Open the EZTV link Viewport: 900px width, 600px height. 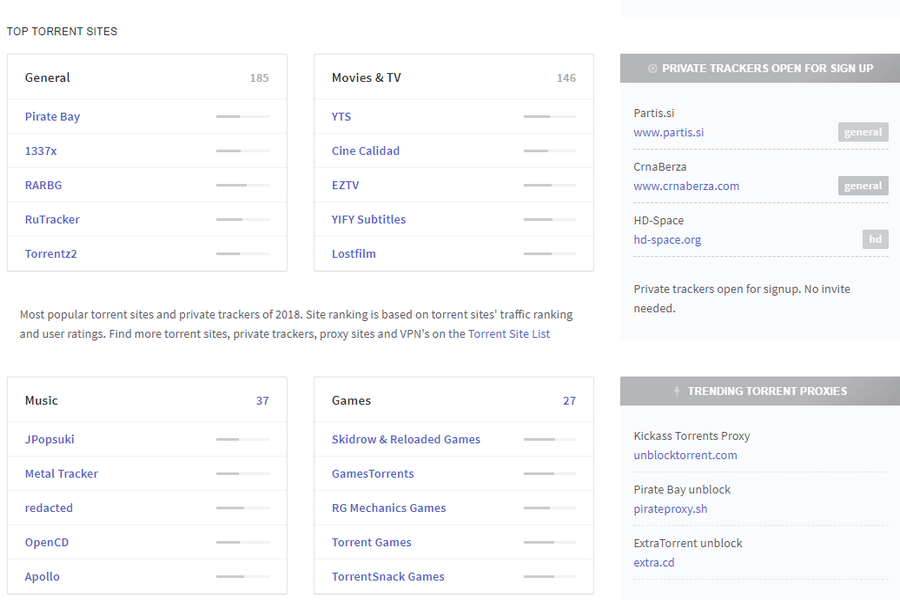[345, 185]
